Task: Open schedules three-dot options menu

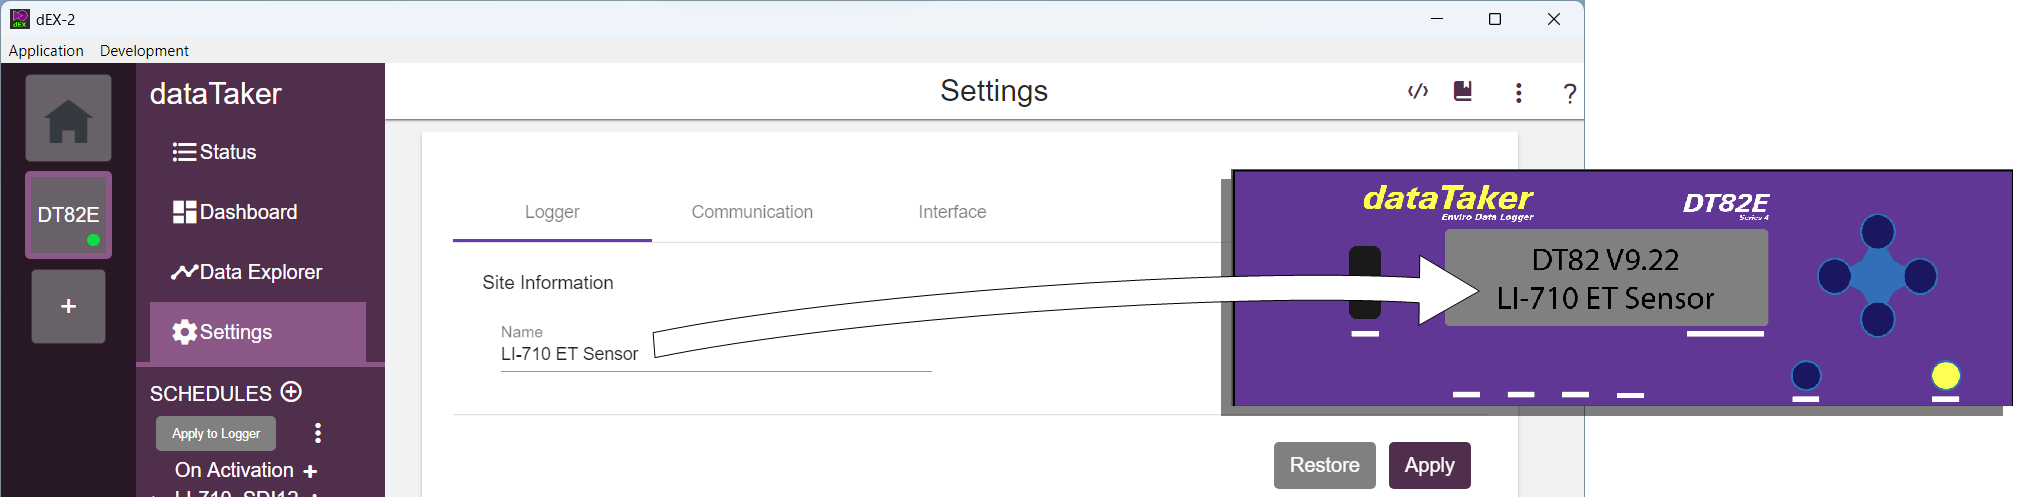Action: click(318, 433)
